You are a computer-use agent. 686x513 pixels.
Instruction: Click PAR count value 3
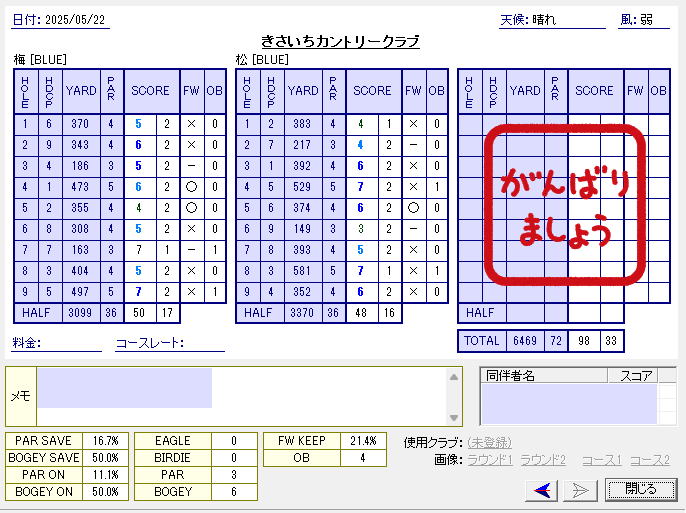[234, 475]
